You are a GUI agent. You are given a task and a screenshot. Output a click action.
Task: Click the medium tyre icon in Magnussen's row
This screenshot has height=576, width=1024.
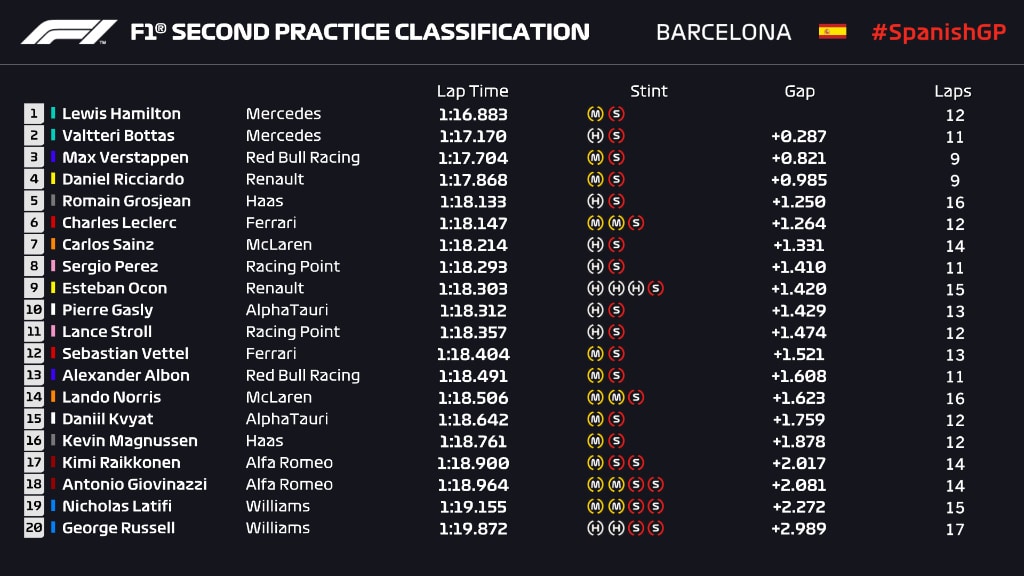[x=595, y=441]
